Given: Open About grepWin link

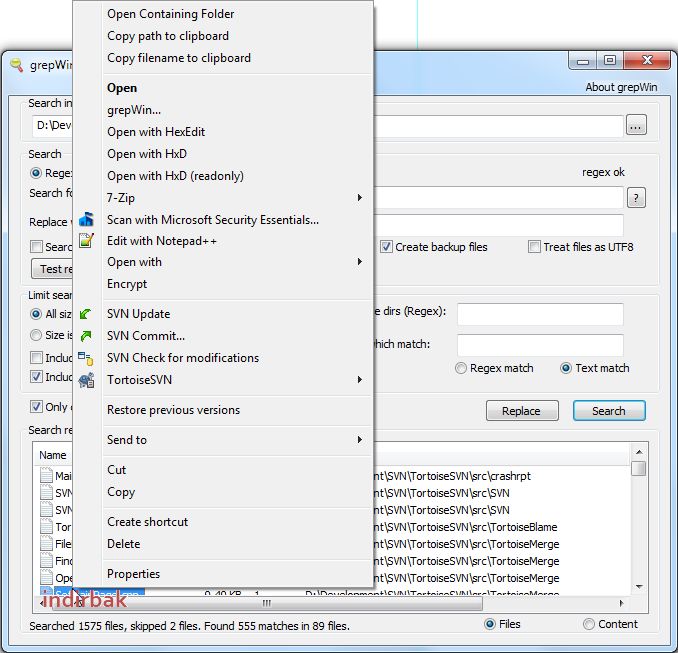Looking at the screenshot, I should coord(621,87).
